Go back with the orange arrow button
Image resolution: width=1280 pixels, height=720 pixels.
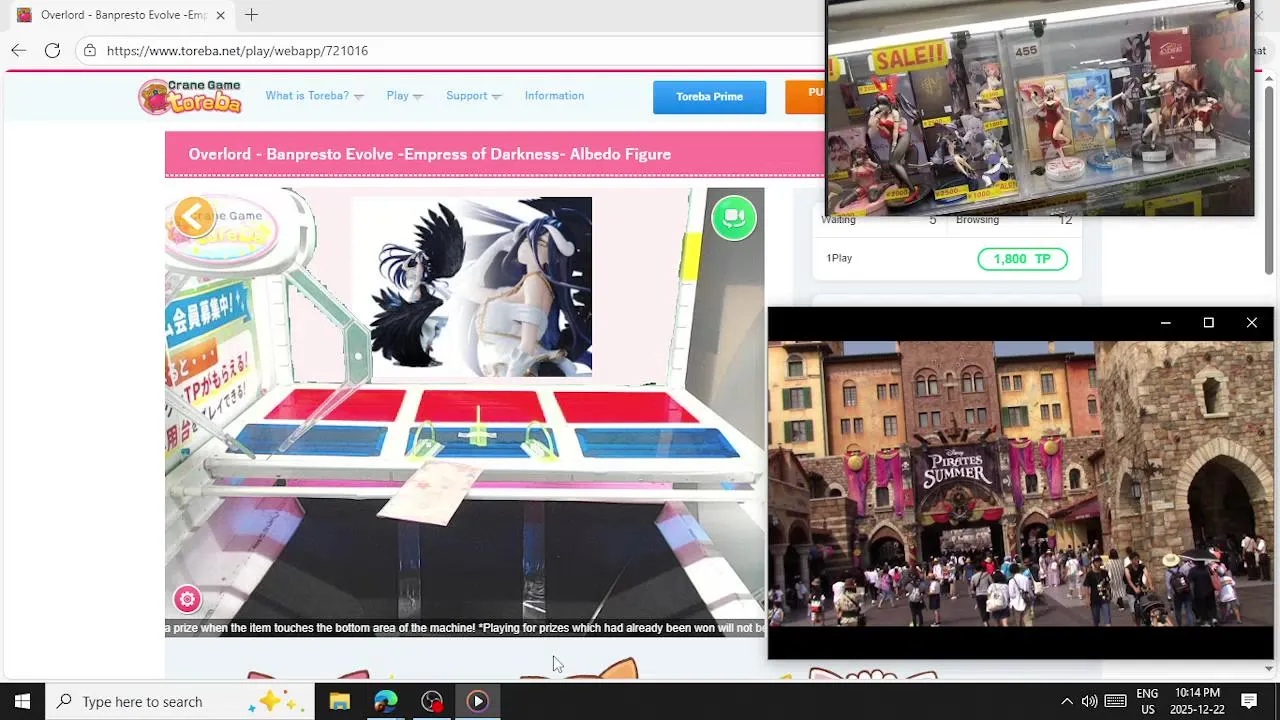193,216
